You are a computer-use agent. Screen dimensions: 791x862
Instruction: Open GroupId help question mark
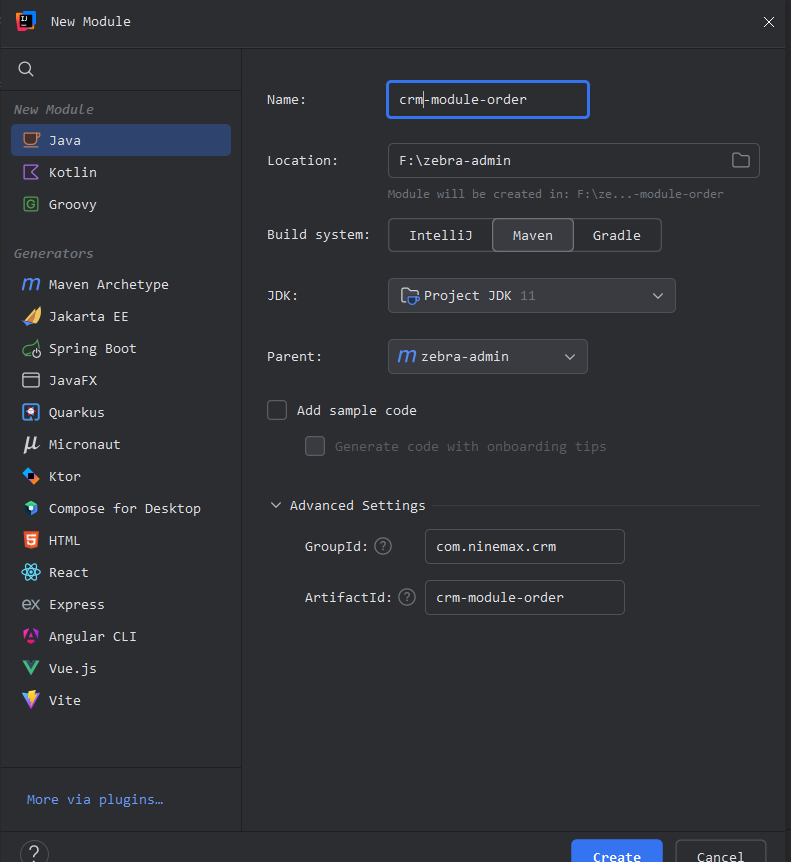pyautogui.click(x=383, y=546)
